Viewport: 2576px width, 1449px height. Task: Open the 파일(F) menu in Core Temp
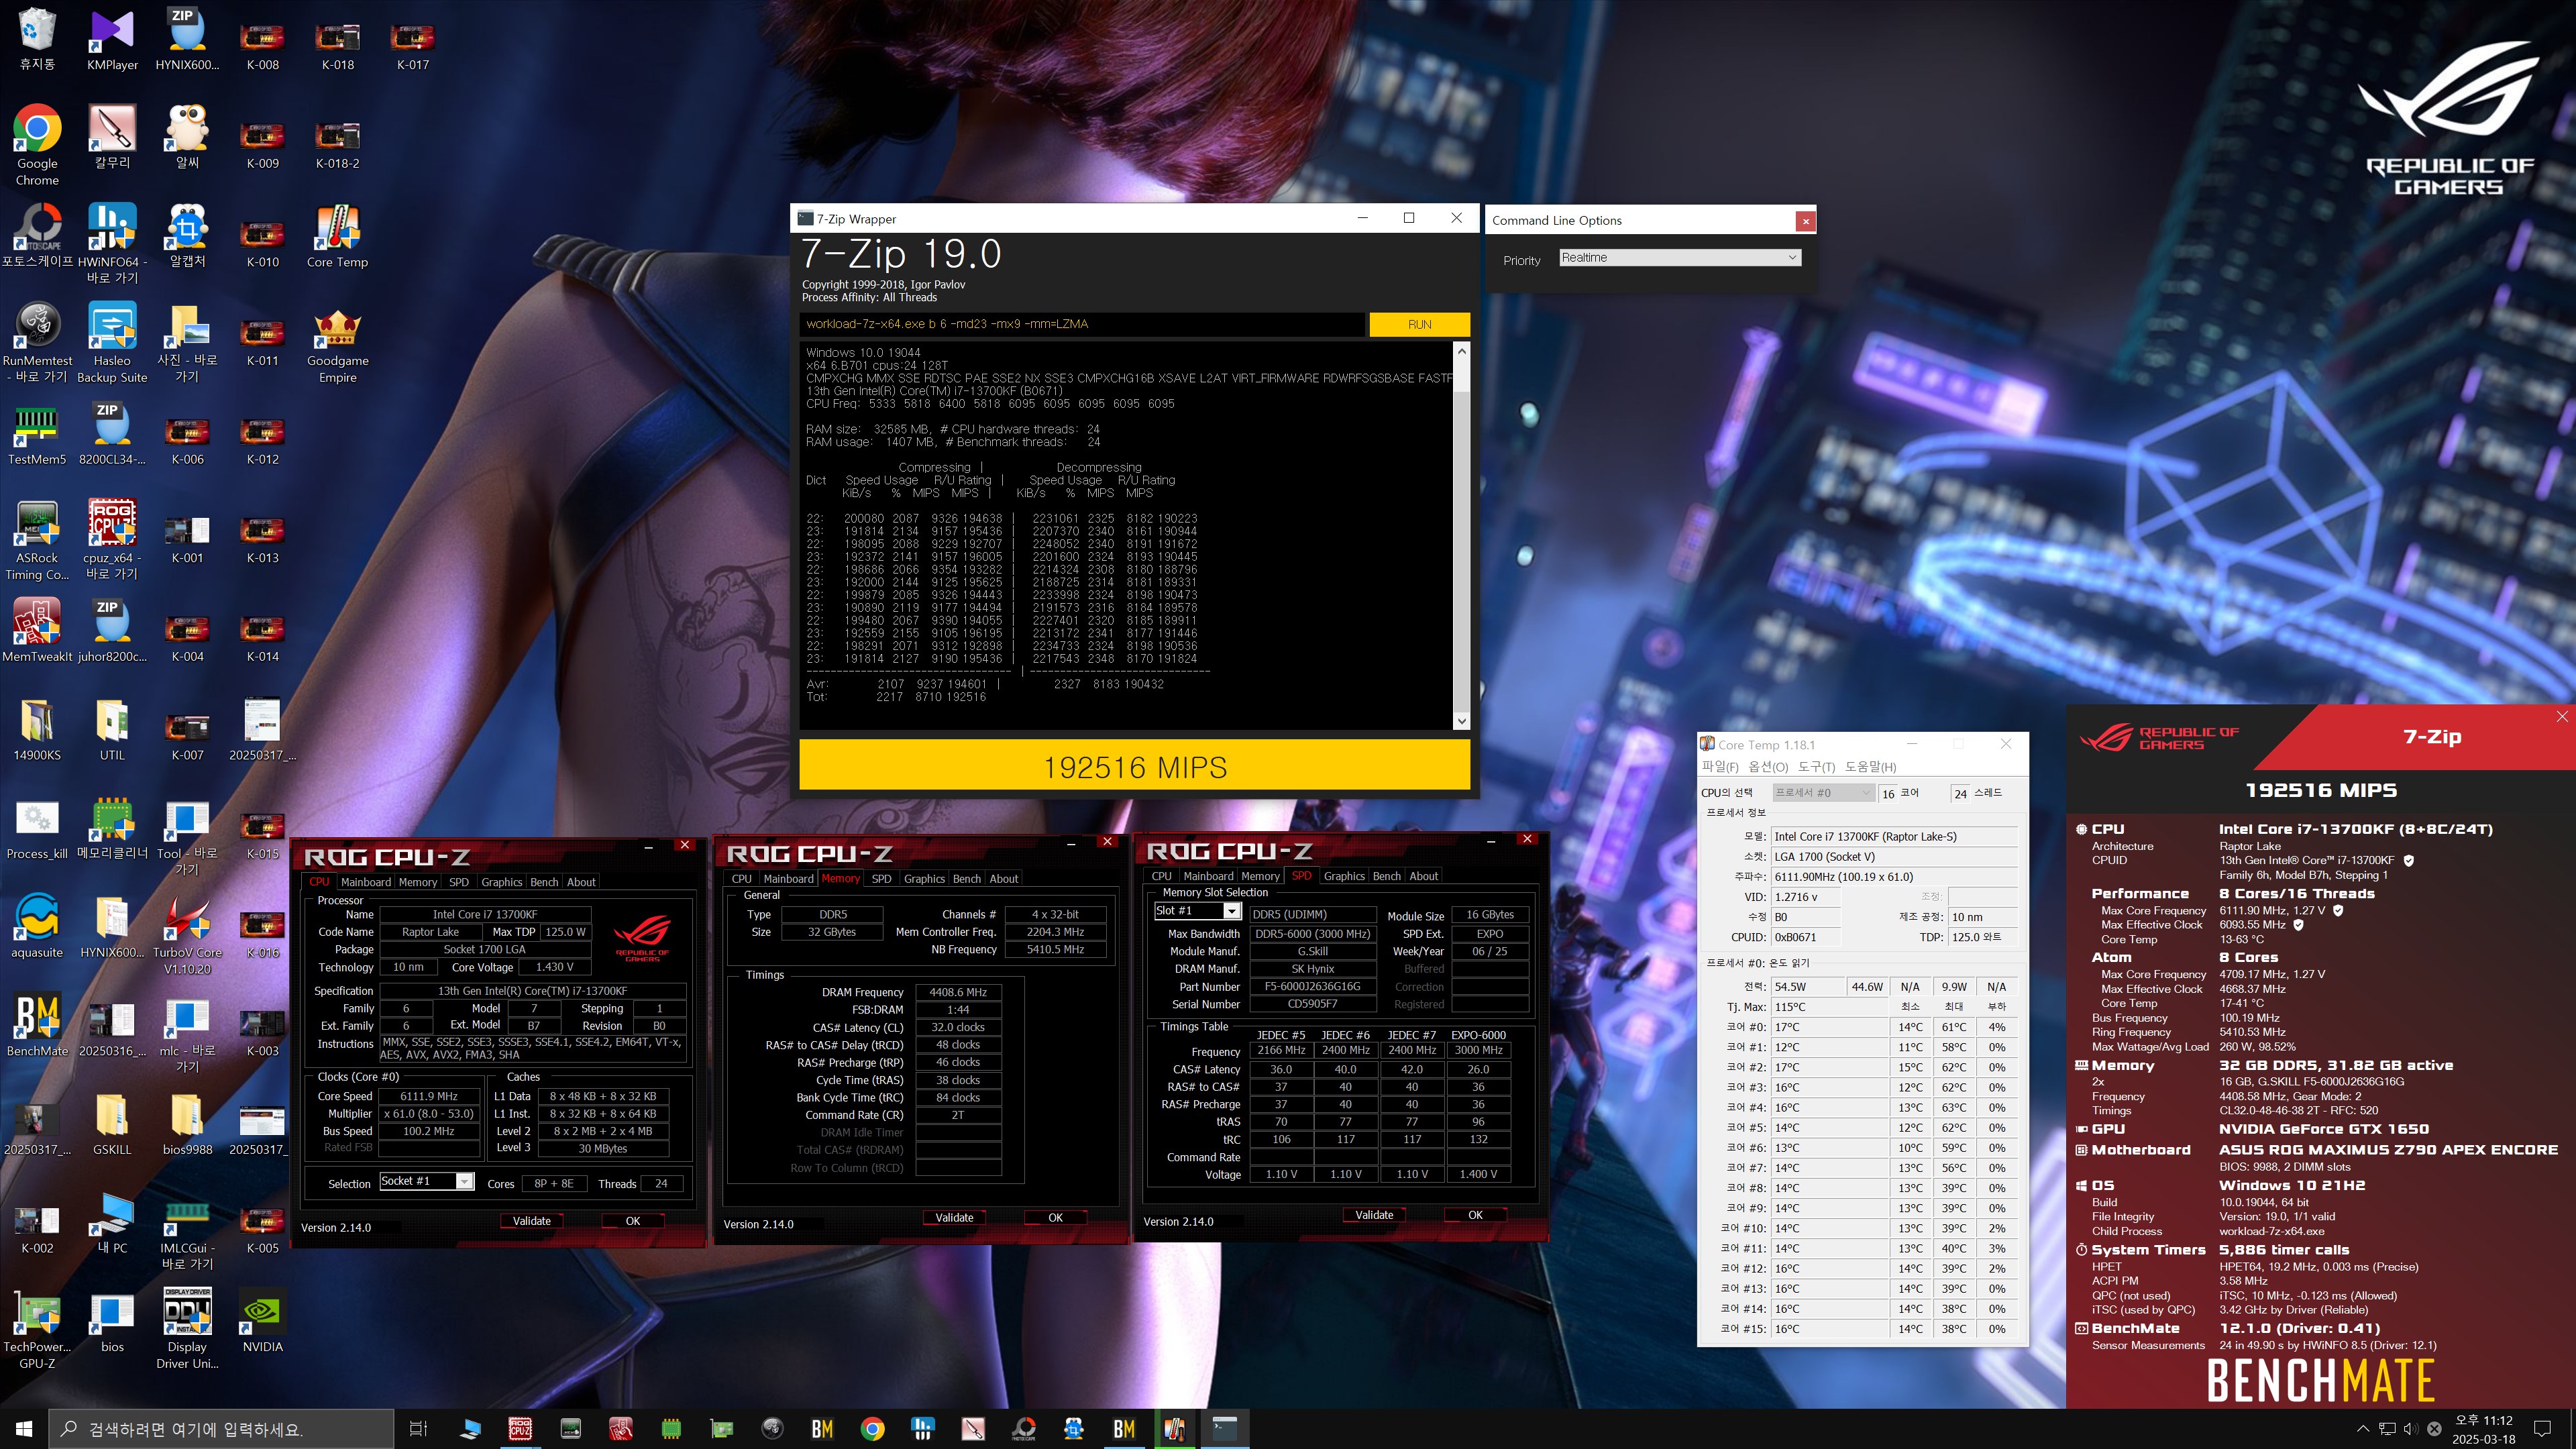pos(1720,767)
